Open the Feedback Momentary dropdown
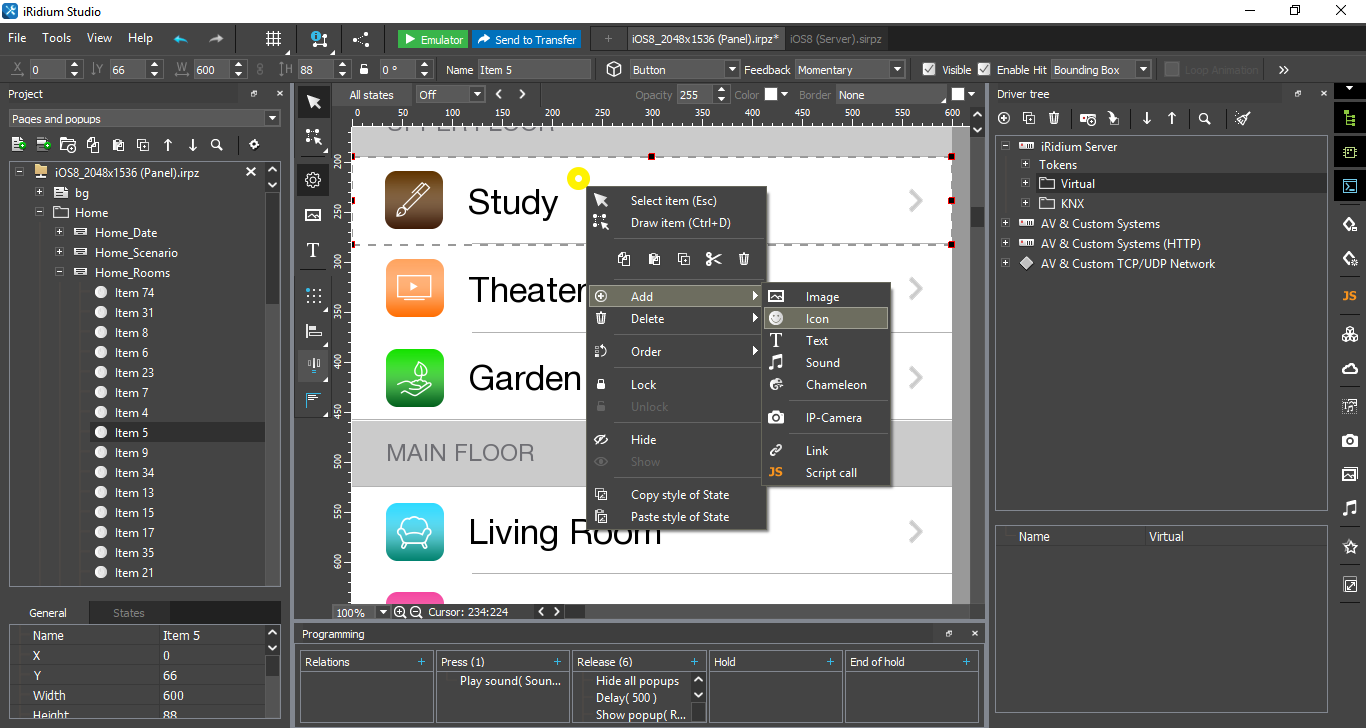Viewport: 1366px width, 728px height. [x=850, y=69]
